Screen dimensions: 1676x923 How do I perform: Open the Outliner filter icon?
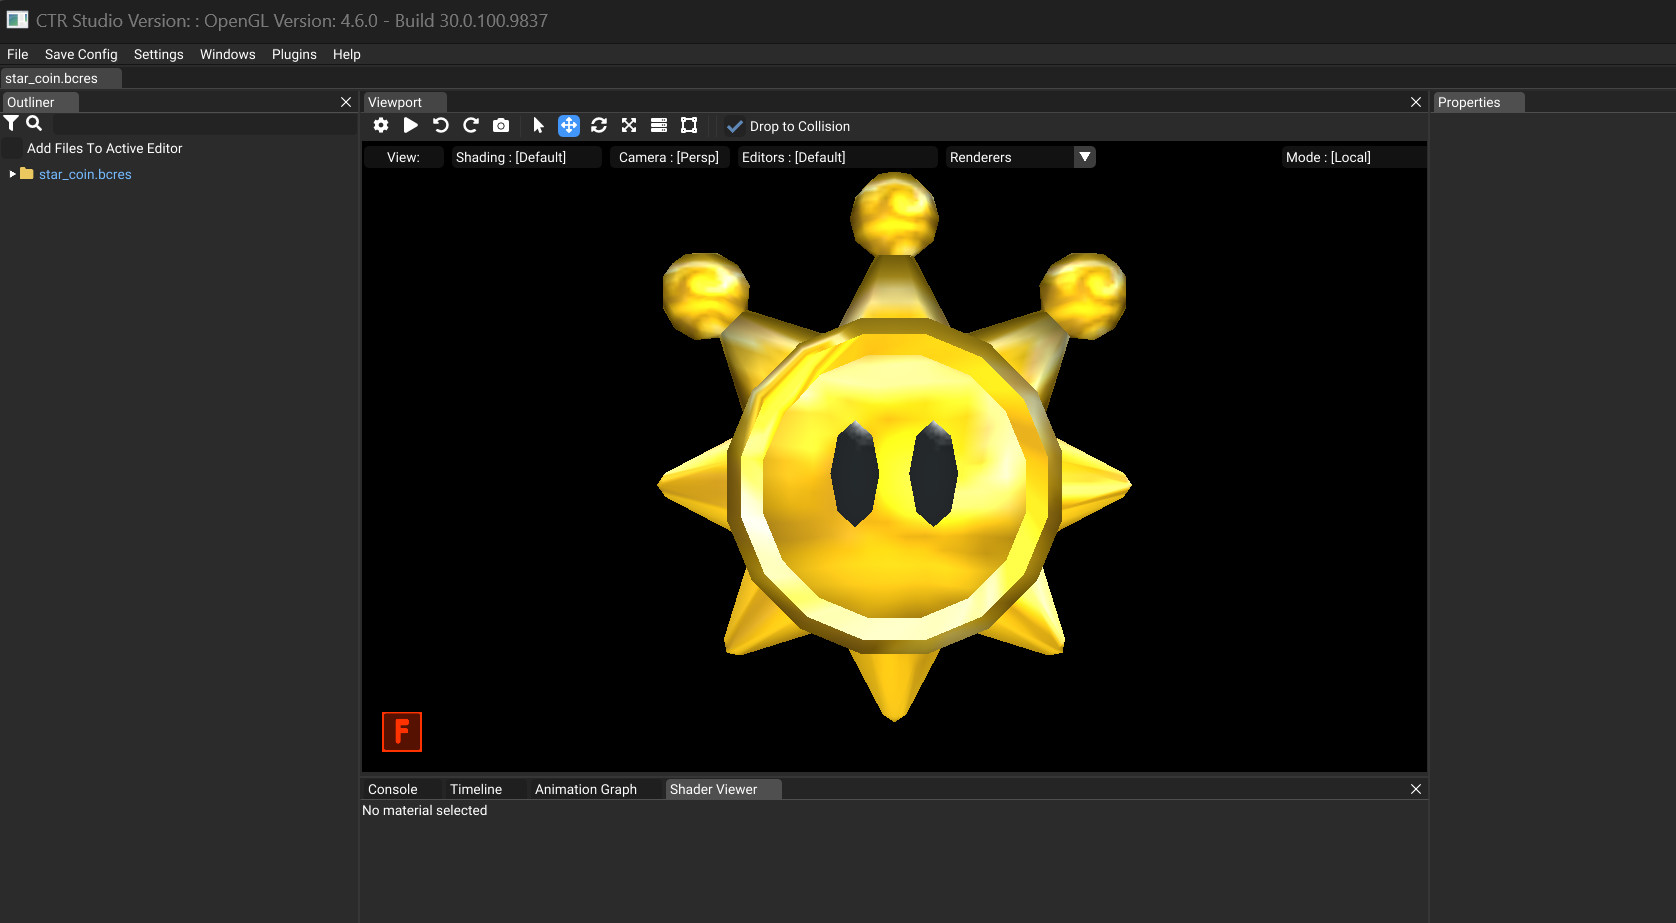[11, 123]
